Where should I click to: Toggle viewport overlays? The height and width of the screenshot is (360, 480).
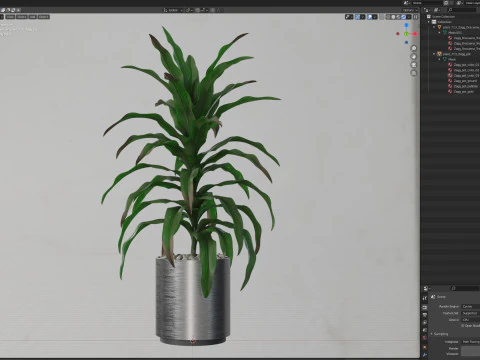[x=370, y=17]
